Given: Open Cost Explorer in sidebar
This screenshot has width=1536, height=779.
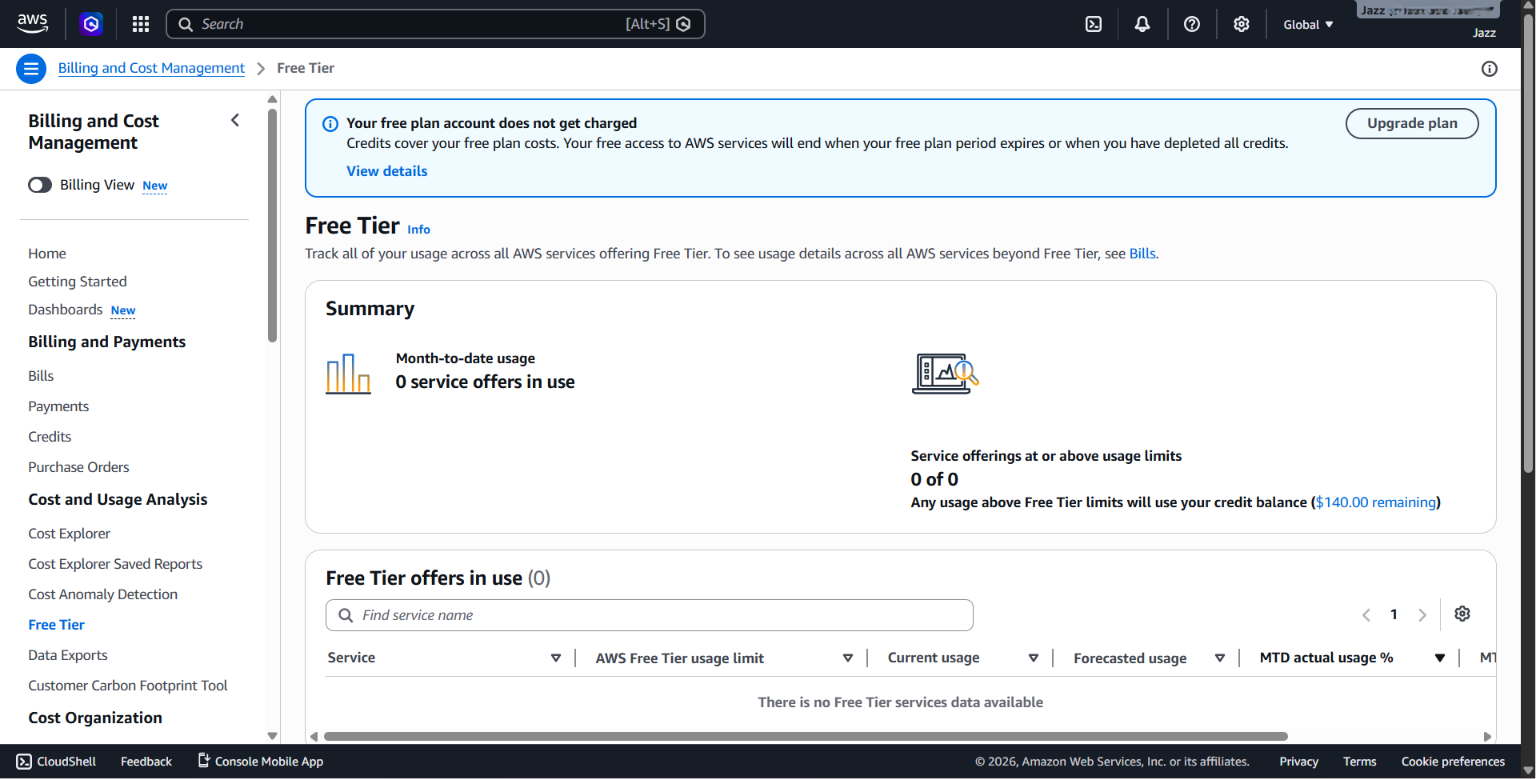Looking at the screenshot, I should (69, 534).
